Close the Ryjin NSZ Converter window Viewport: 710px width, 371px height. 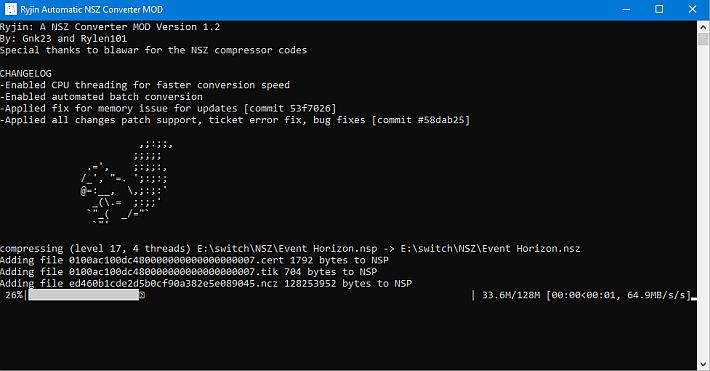pos(692,9)
